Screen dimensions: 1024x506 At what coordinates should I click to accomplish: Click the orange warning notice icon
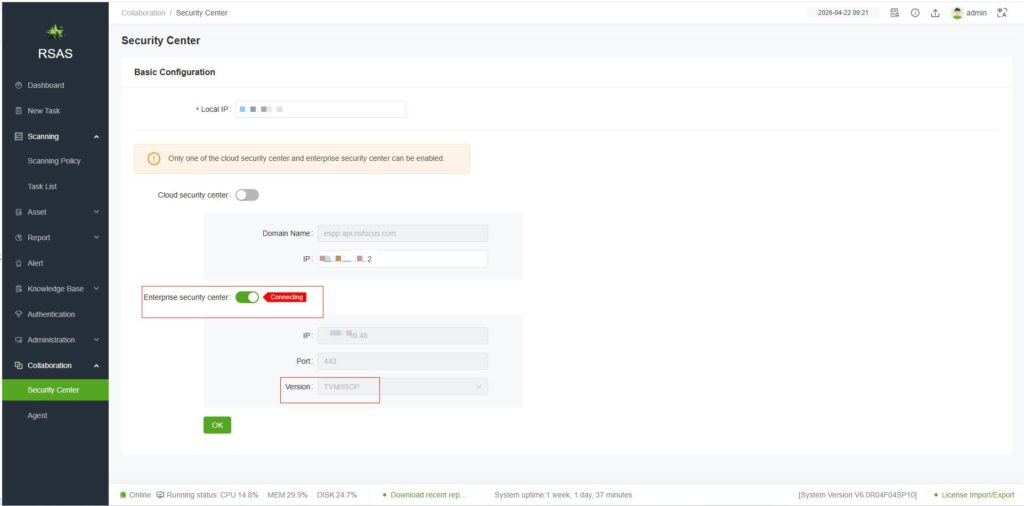[x=154, y=159]
